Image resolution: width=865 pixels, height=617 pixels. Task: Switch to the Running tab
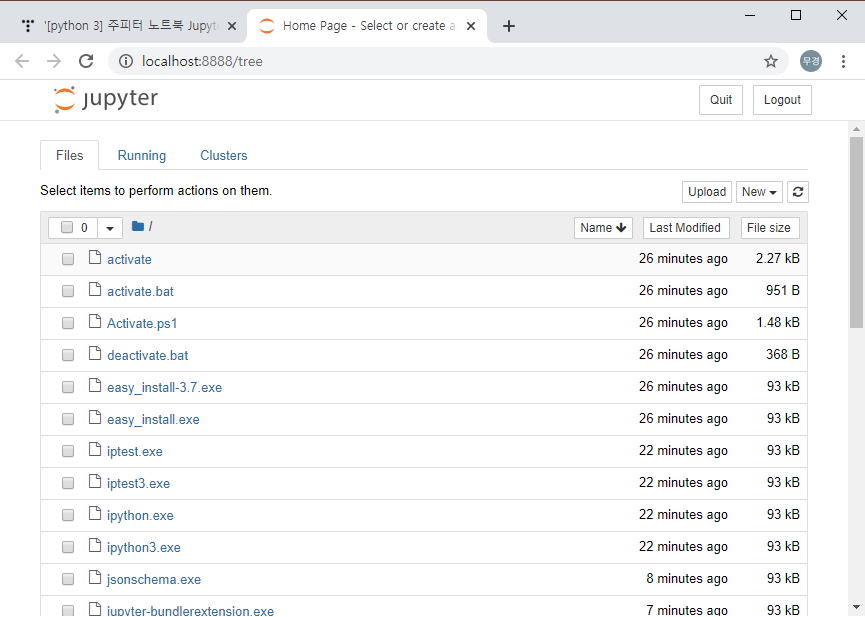(142, 156)
